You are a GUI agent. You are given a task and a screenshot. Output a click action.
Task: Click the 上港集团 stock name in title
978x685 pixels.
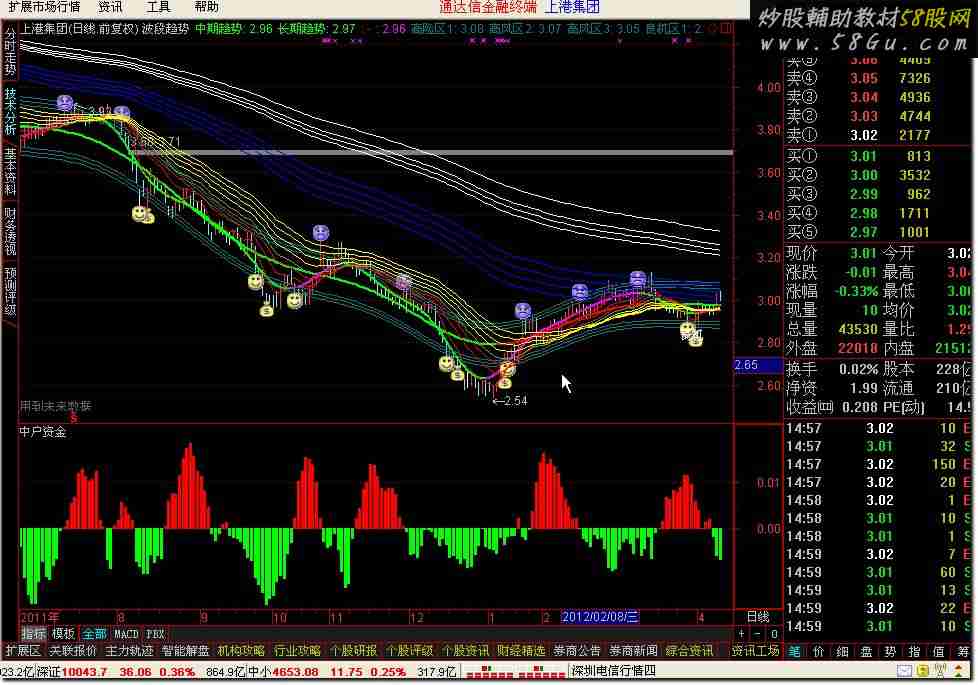point(572,7)
